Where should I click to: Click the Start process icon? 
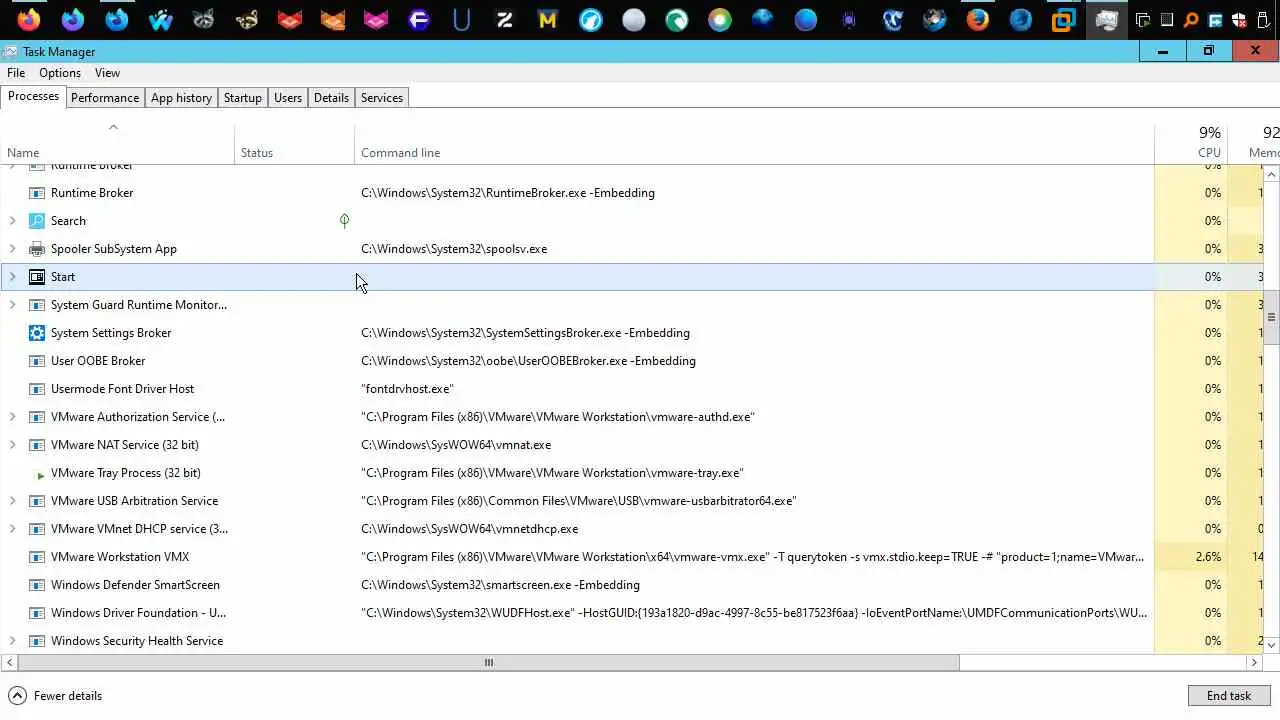[37, 277]
